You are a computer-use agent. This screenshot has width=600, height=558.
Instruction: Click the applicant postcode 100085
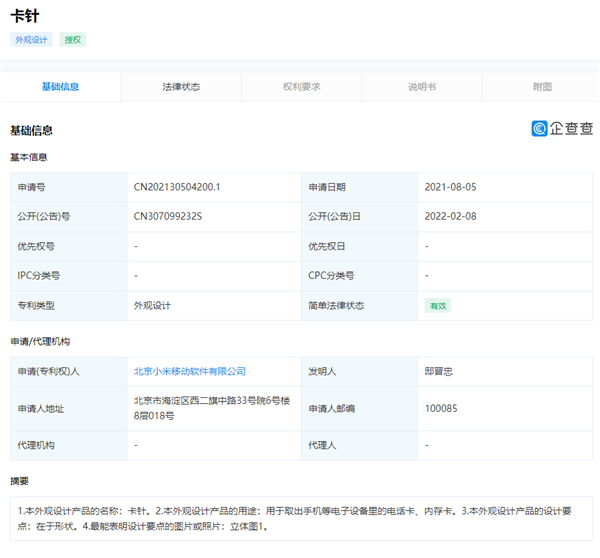point(441,408)
